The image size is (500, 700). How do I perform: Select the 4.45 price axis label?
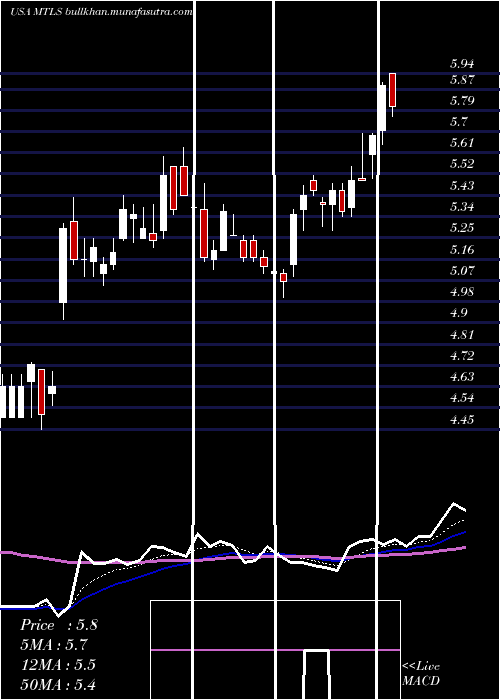462,420
